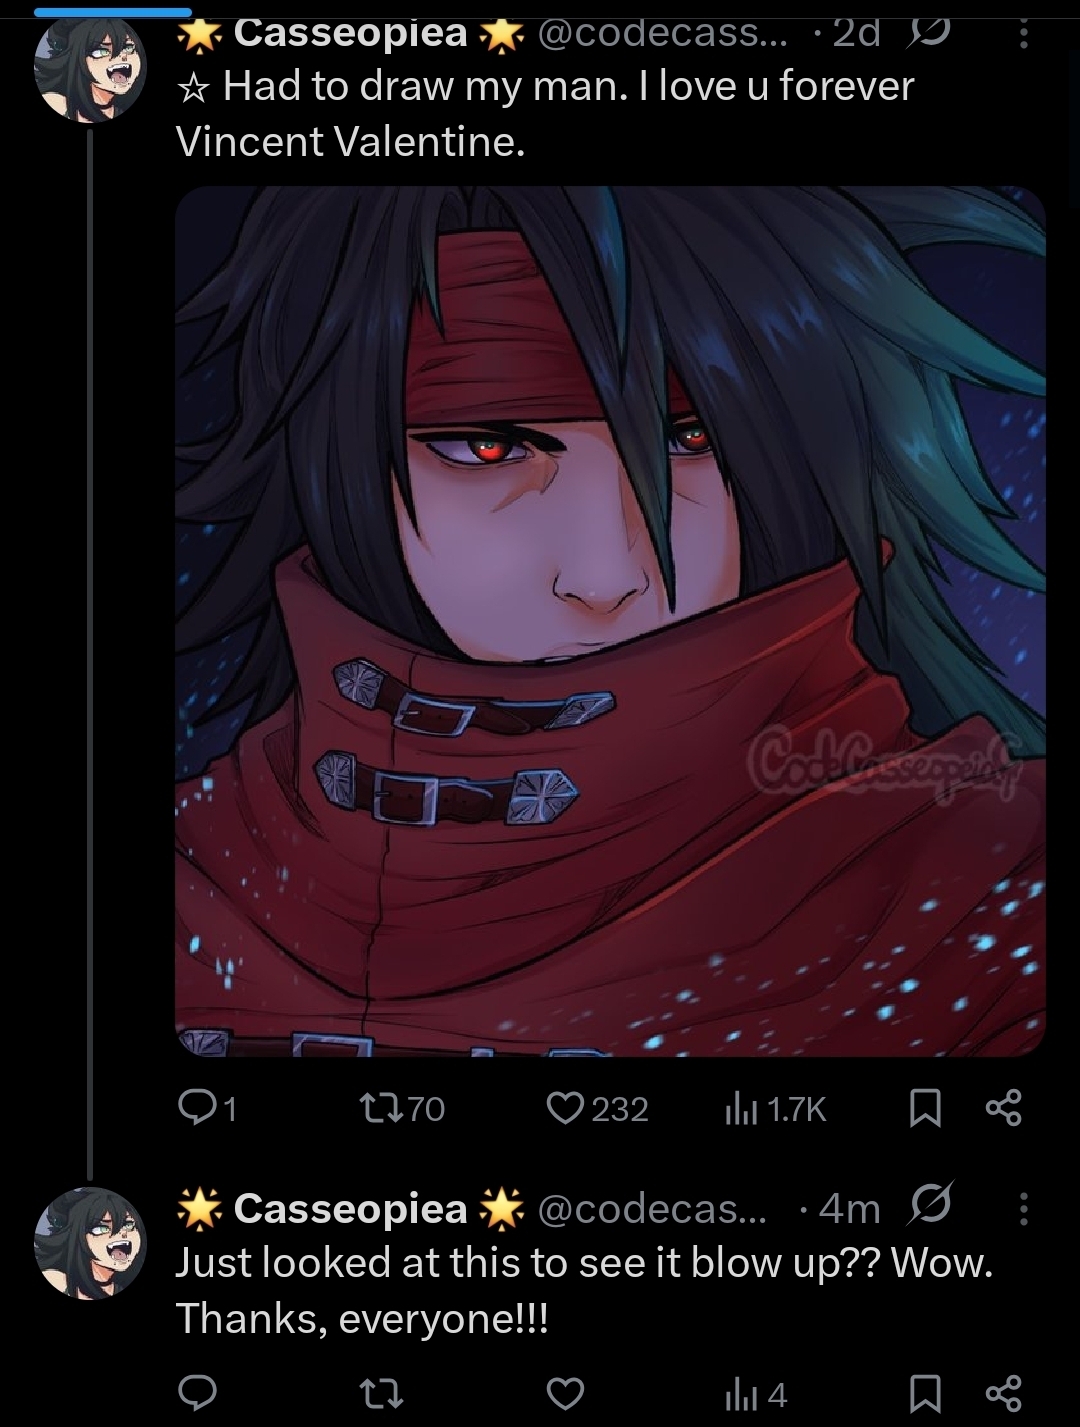
Task: Open Casseopiea profile name on first post
Action: pyautogui.click(x=351, y=34)
